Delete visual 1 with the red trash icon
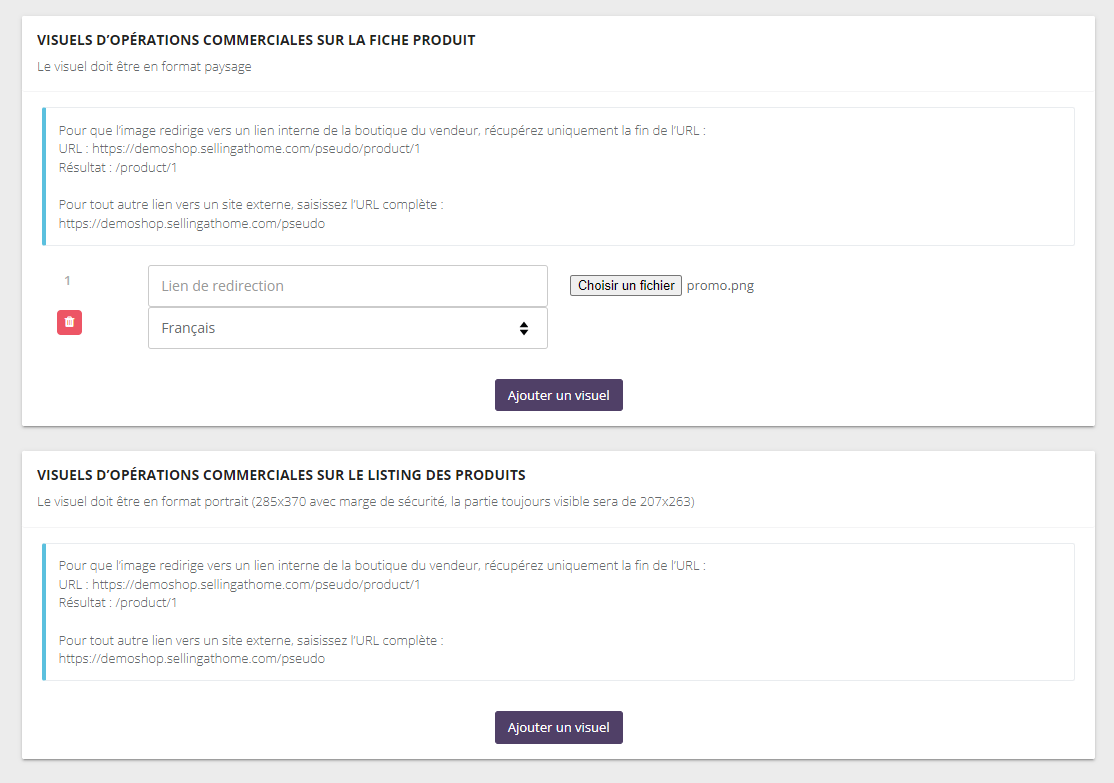 (x=69, y=322)
